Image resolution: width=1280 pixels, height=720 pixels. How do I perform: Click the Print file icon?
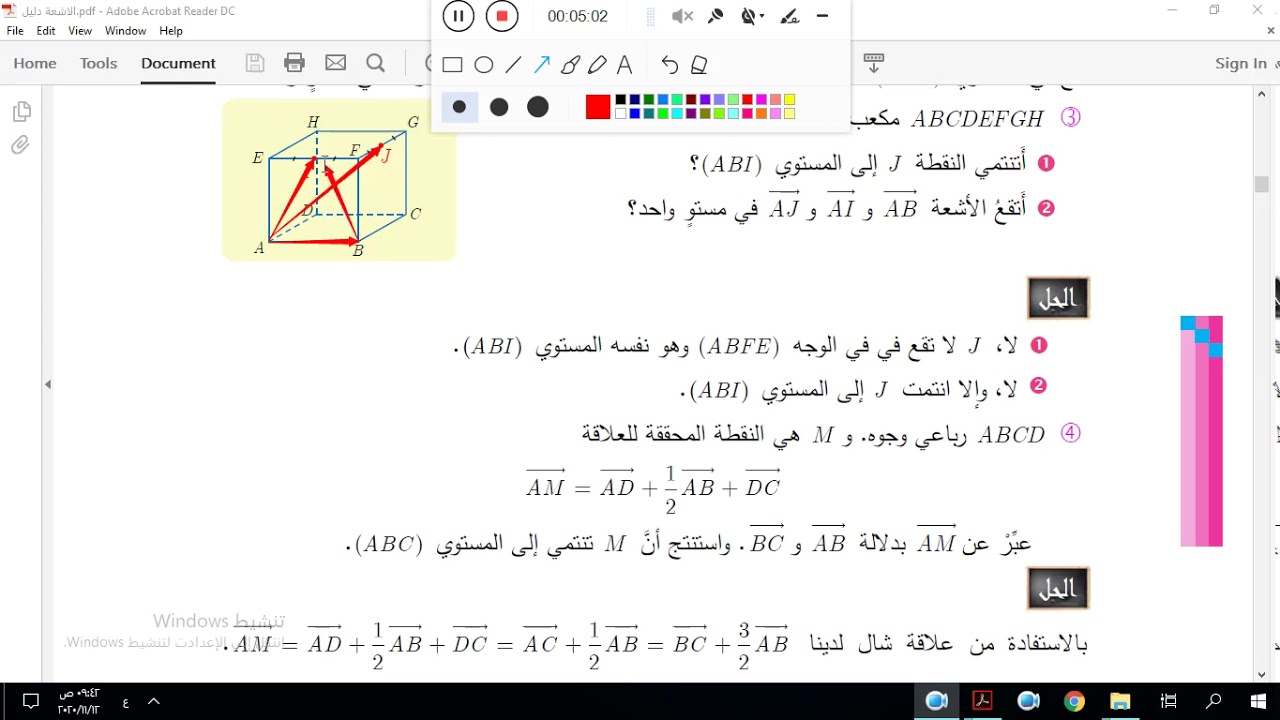click(294, 63)
